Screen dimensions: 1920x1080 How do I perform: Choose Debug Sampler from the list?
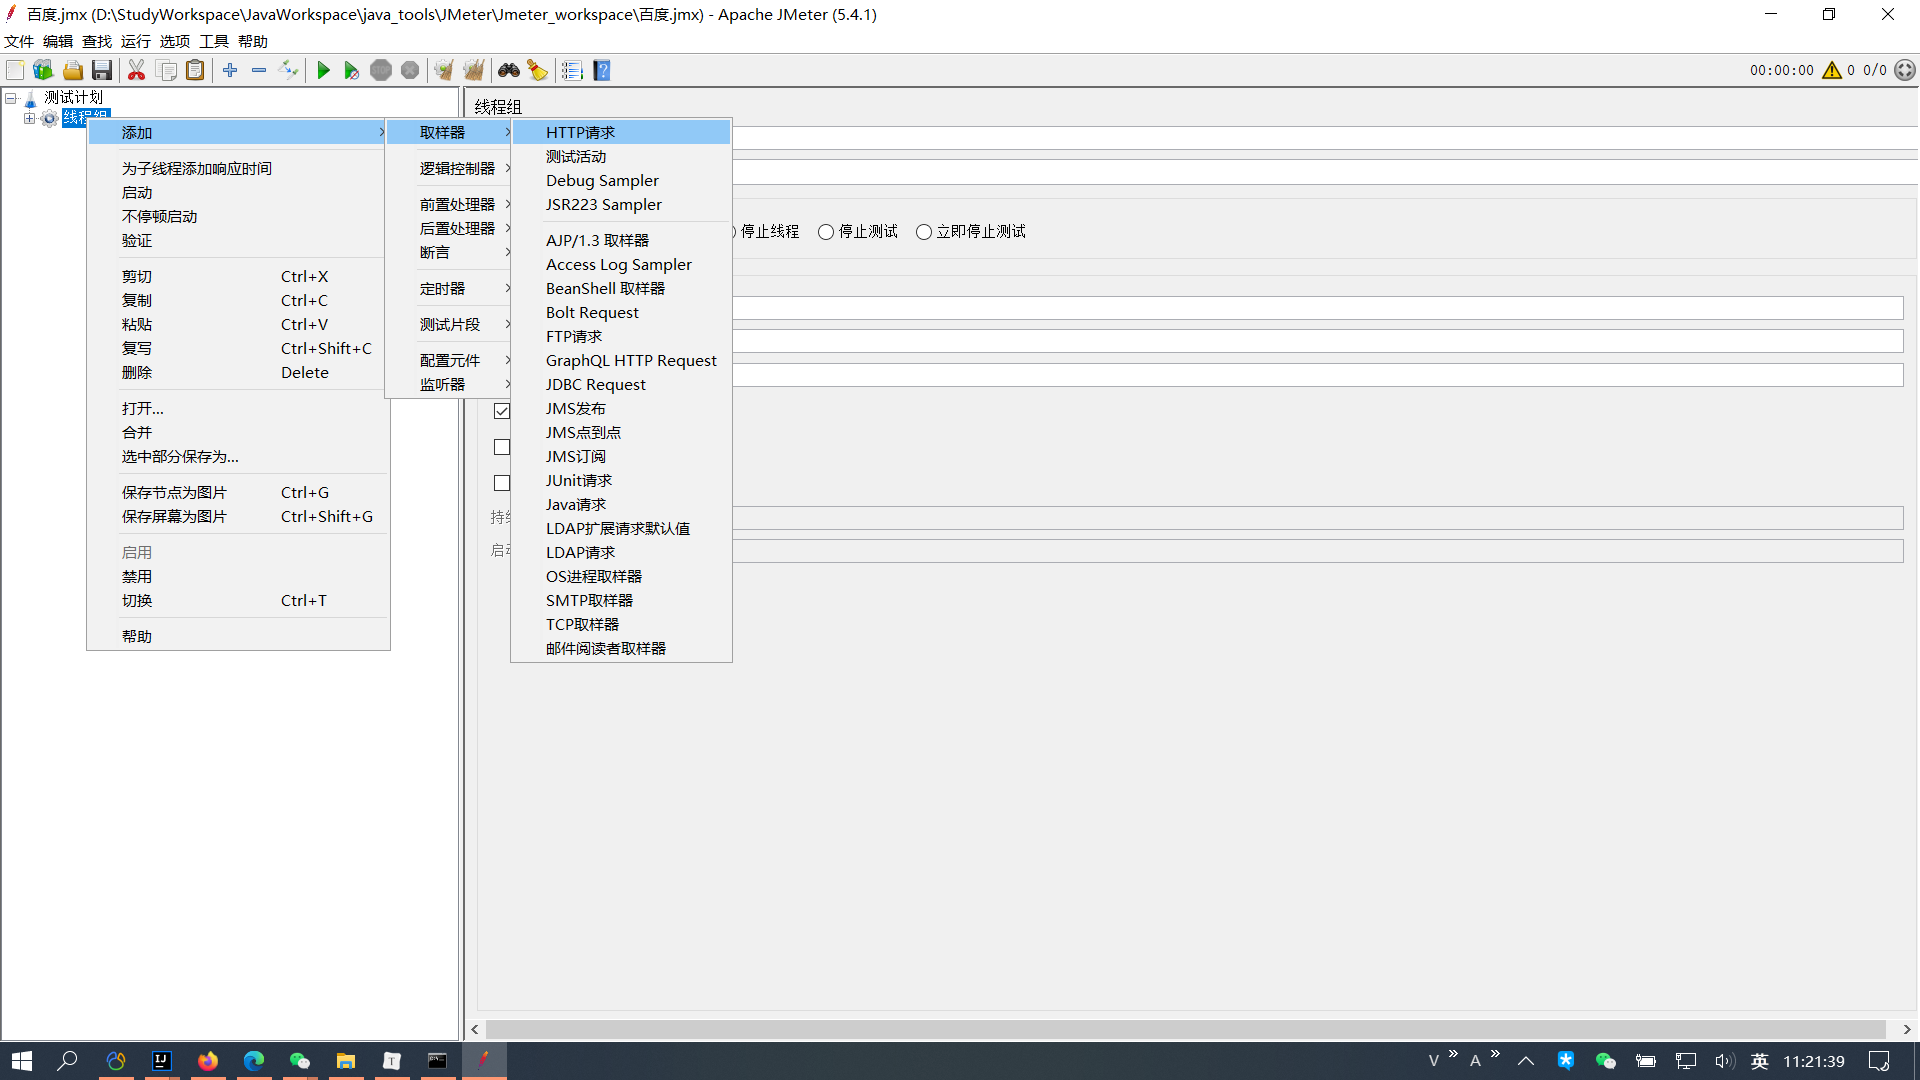coord(621,180)
